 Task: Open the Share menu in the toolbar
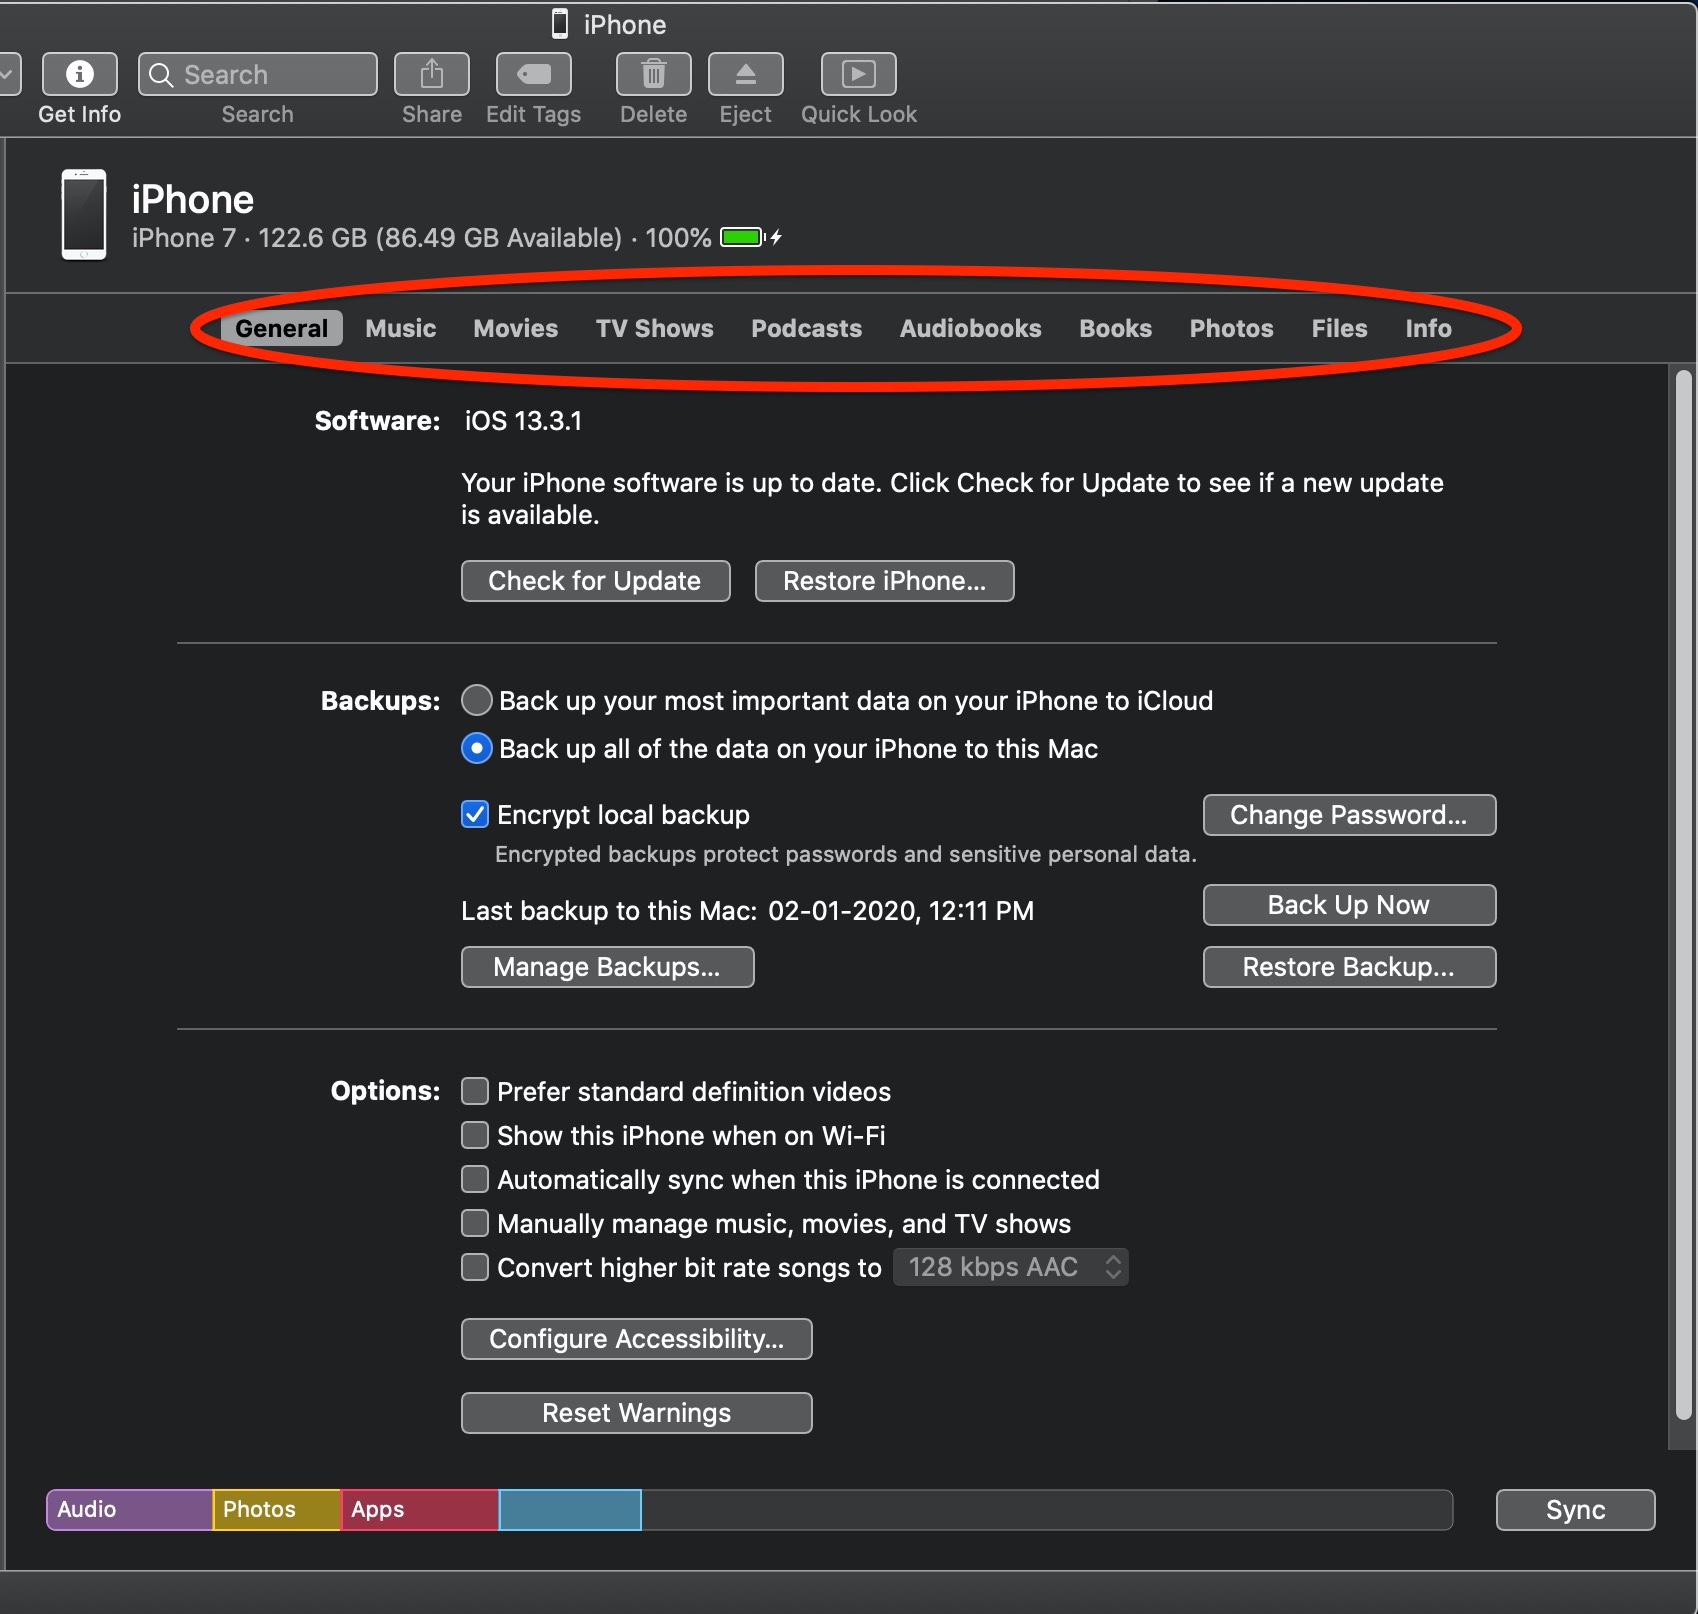click(x=431, y=73)
